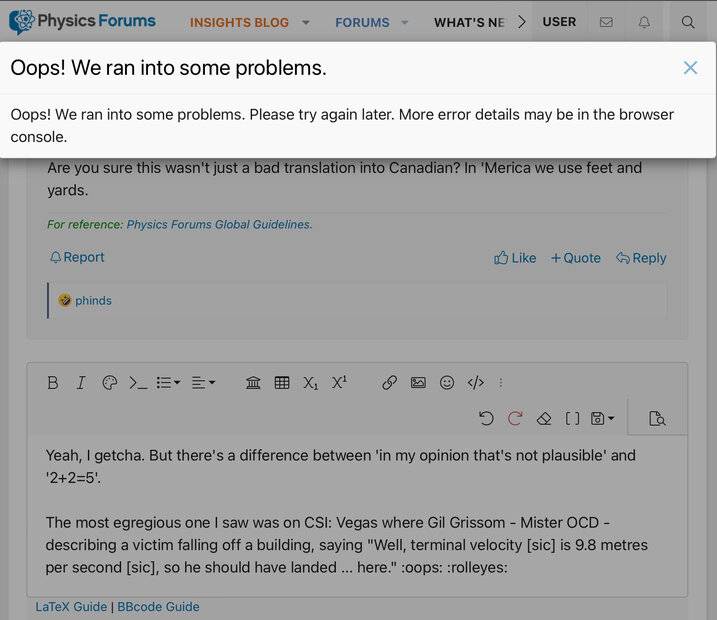This screenshot has width=717, height=620.
Task: Insert a table into the reply
Action: tap(282, 382)
